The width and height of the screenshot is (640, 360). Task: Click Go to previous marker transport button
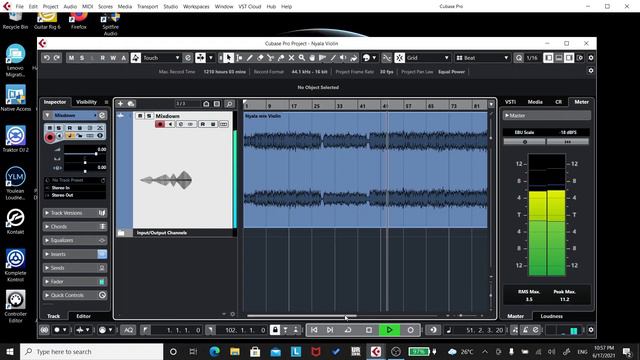click(314, 330)
